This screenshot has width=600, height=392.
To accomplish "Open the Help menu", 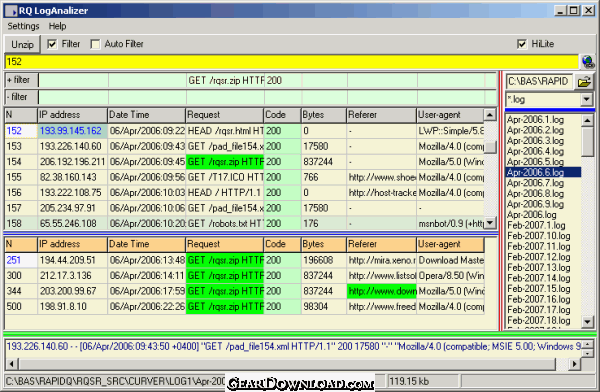I will [57, 26].
